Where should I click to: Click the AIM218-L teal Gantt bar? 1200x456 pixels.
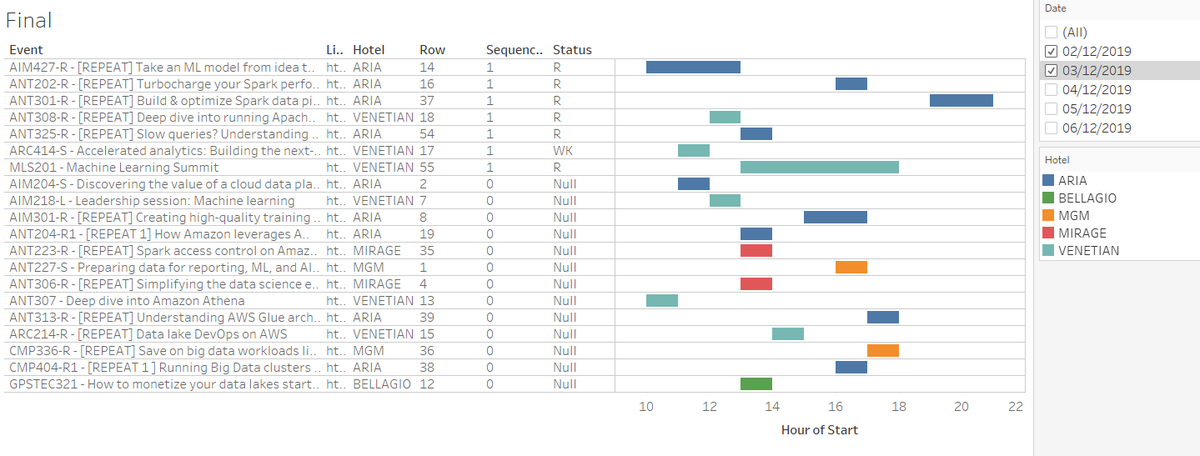(x=725, y=200)
